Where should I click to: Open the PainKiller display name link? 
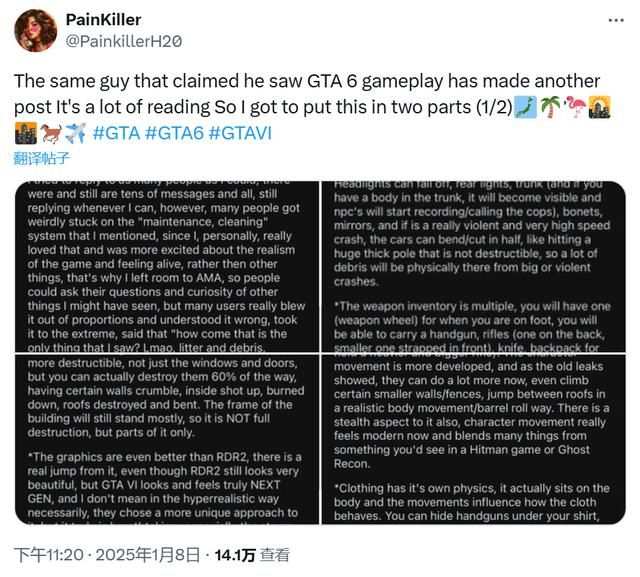[103, 20]
